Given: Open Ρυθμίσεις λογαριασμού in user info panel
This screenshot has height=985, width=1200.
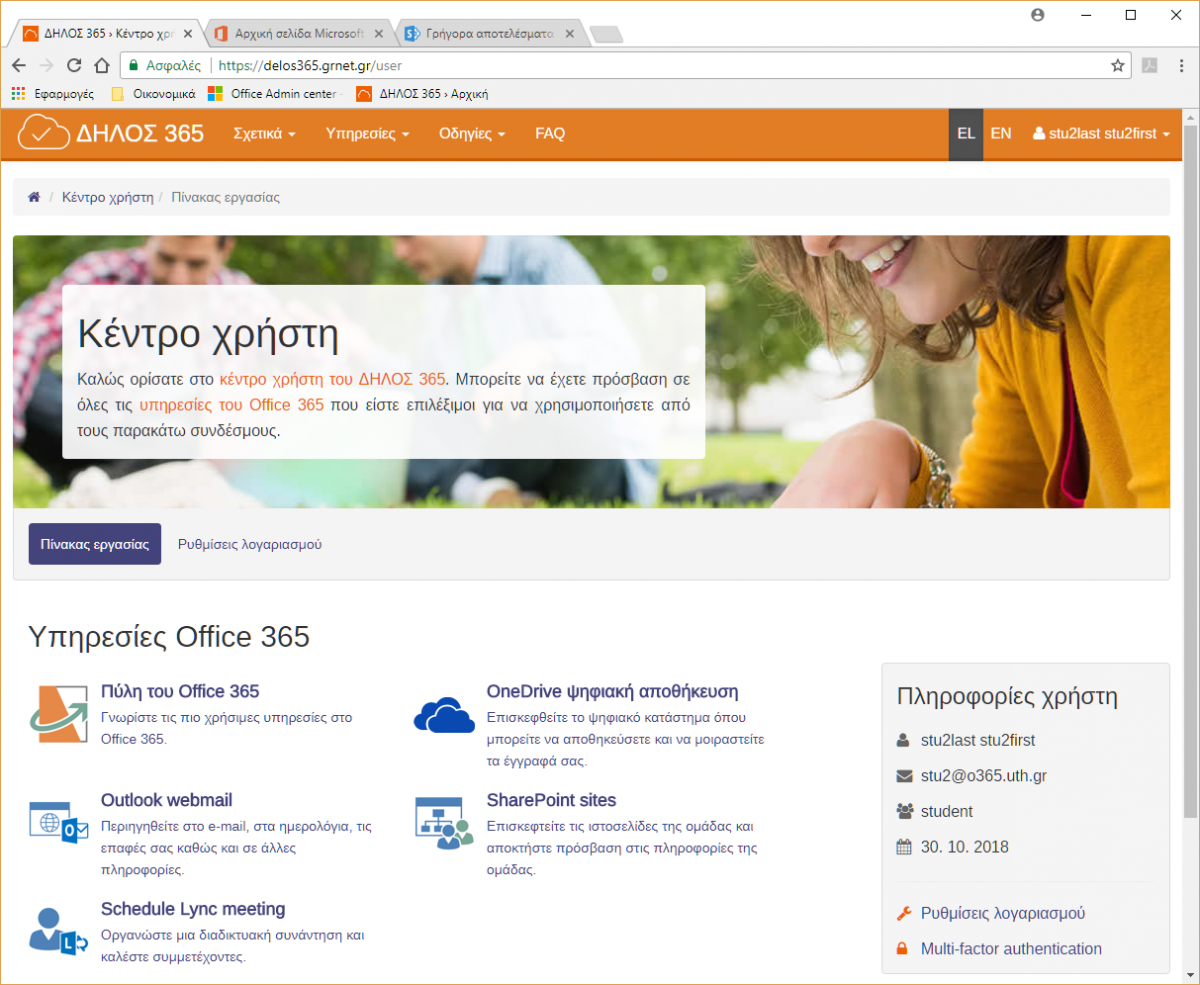Looking at the screenshot, I should pyautogui.click(x=1003, y=913).
